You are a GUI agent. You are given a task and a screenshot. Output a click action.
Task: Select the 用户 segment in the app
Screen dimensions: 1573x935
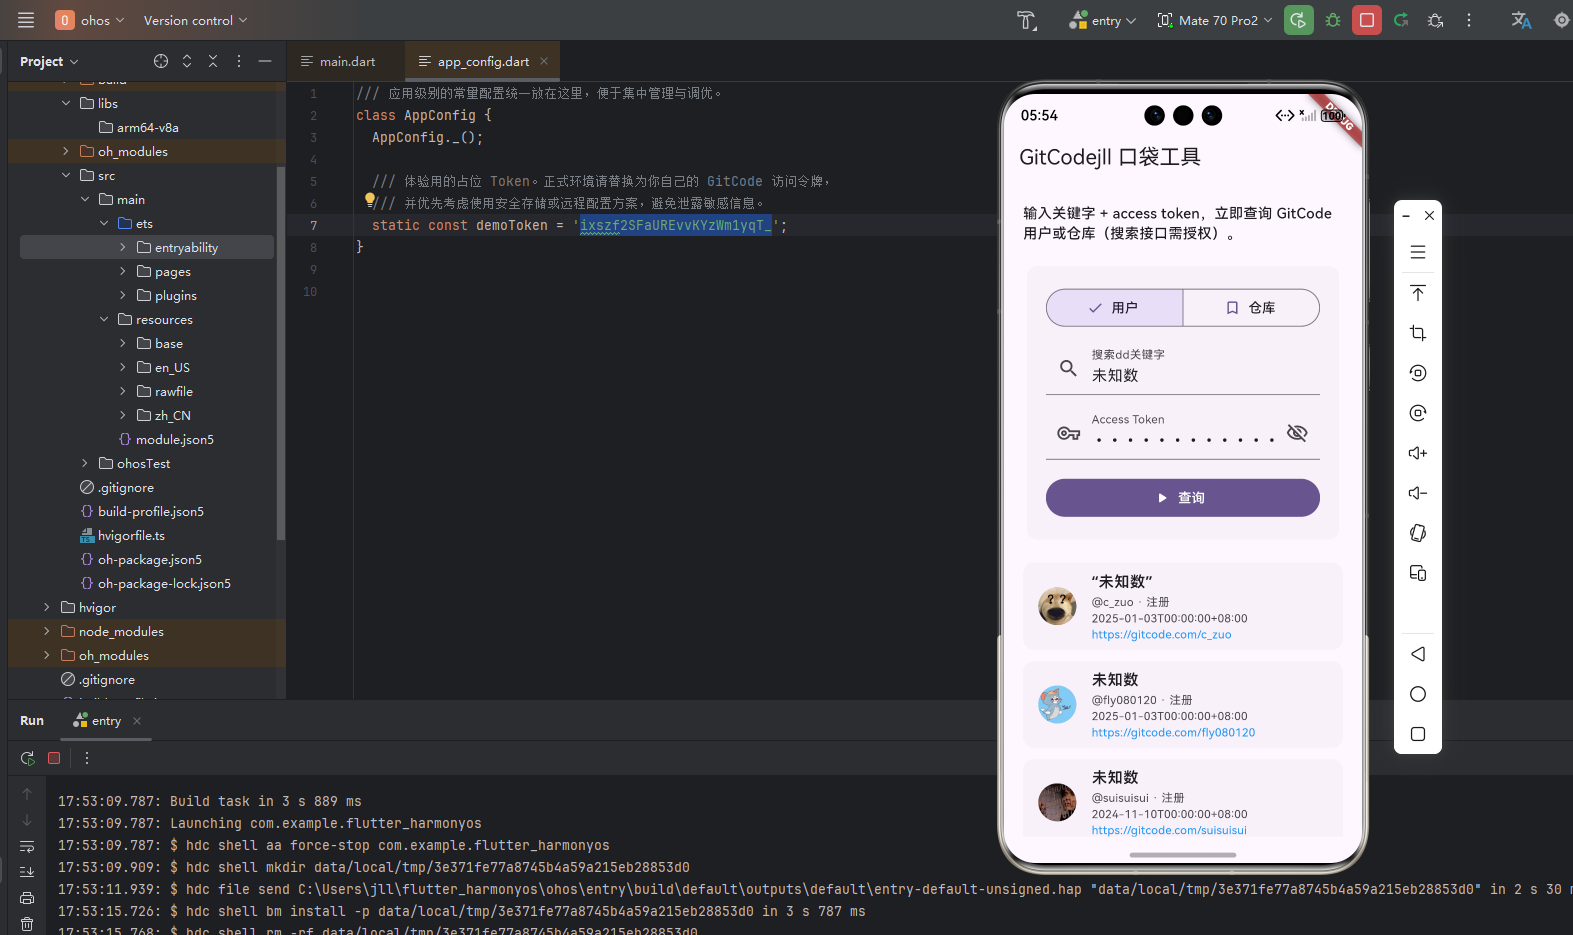pos(1115,308)
